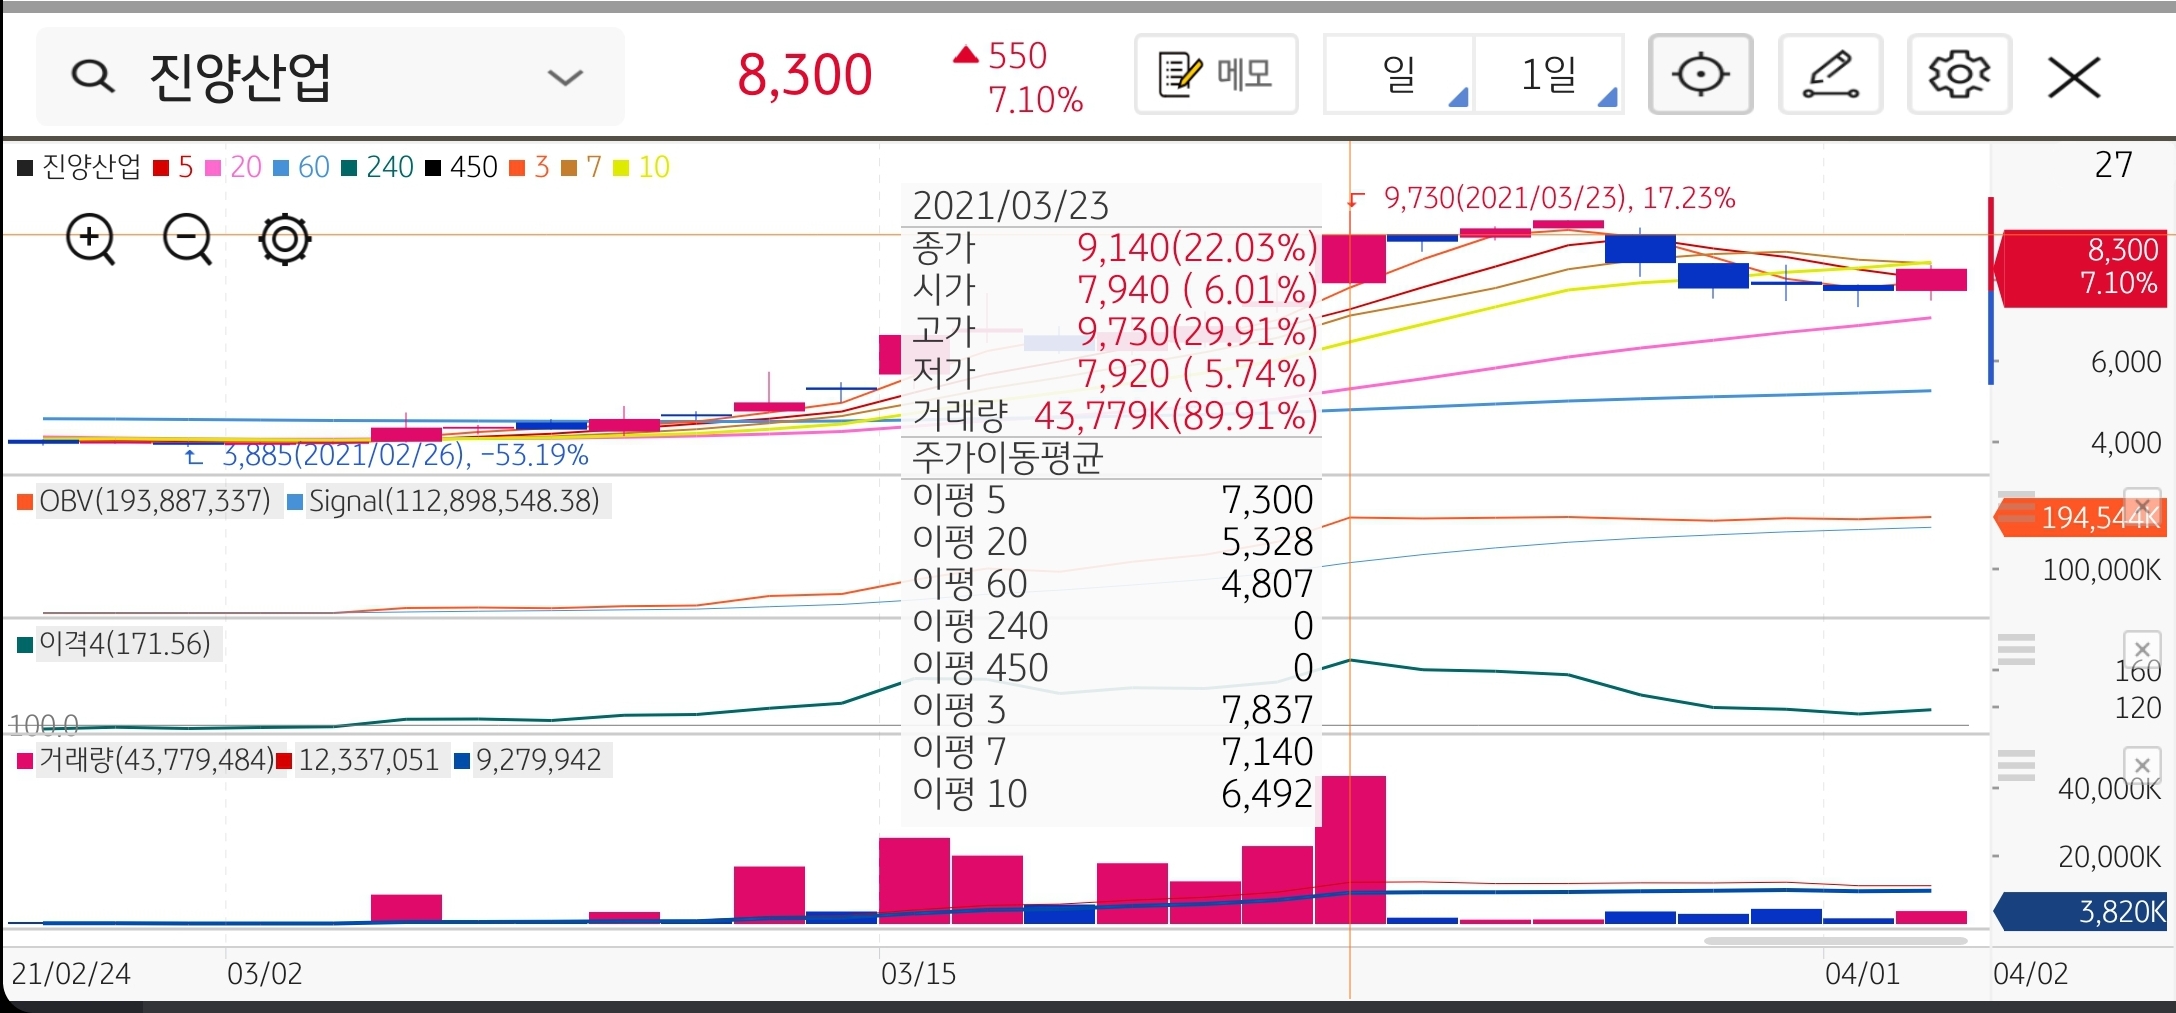Tap the search magnifier icon beside 진양산업
The image size is (2176, 1013).
click(93, 76)
